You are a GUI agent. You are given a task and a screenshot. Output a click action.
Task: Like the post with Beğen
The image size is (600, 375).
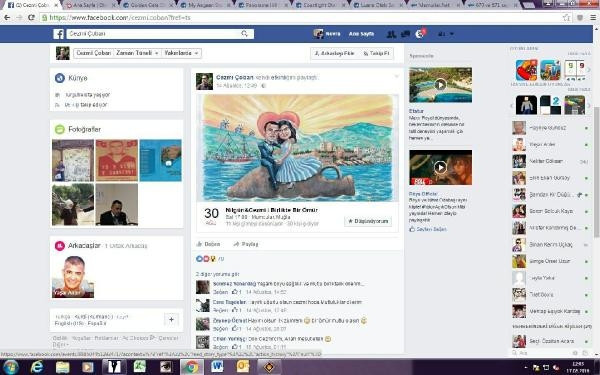[x=209, y=244]
